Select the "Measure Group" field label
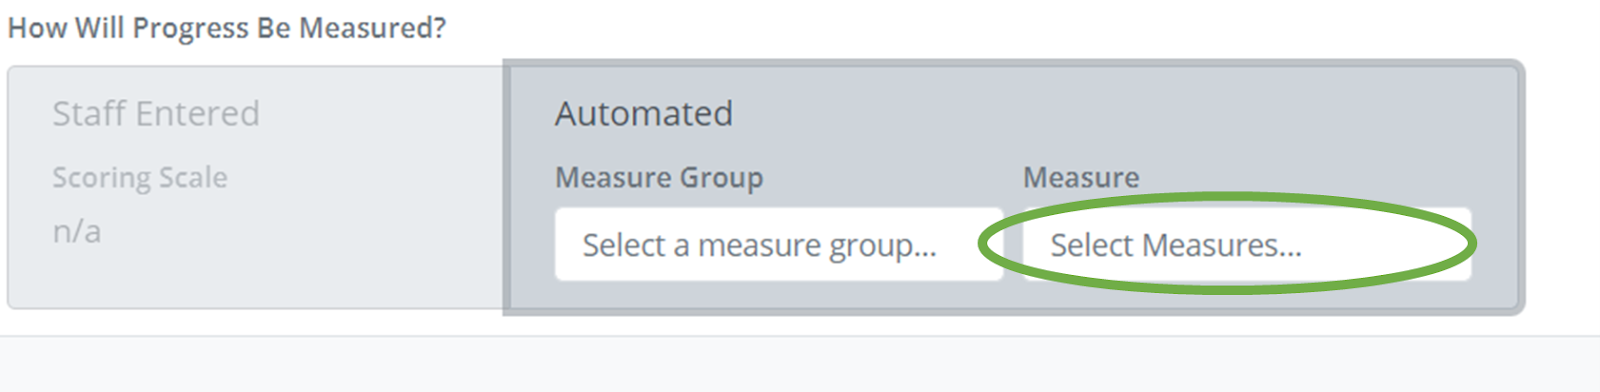This screenshot has height=392, width=1600. tap(659, 177)
